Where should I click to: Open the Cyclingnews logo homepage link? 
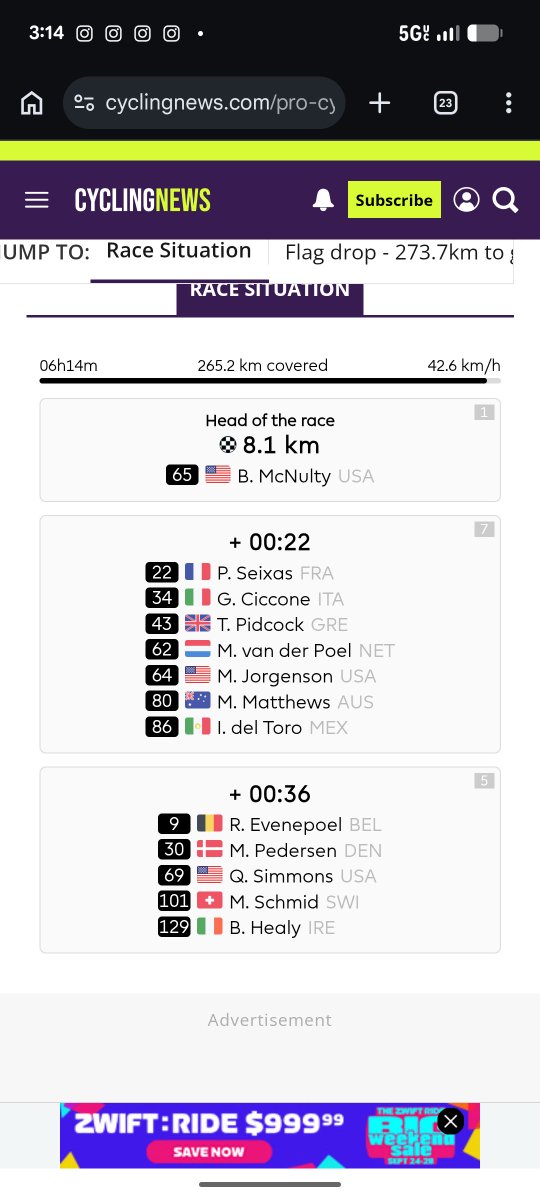click(143, 200)
